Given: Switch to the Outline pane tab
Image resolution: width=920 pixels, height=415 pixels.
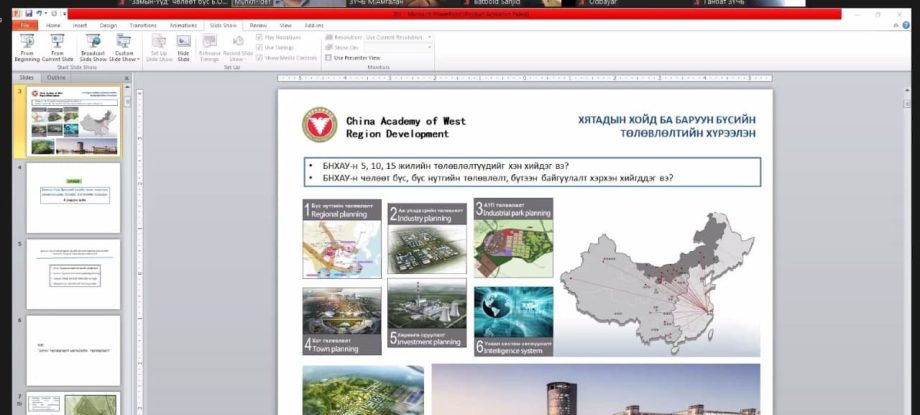Looking at the screenshot, I should click(57, 77).
